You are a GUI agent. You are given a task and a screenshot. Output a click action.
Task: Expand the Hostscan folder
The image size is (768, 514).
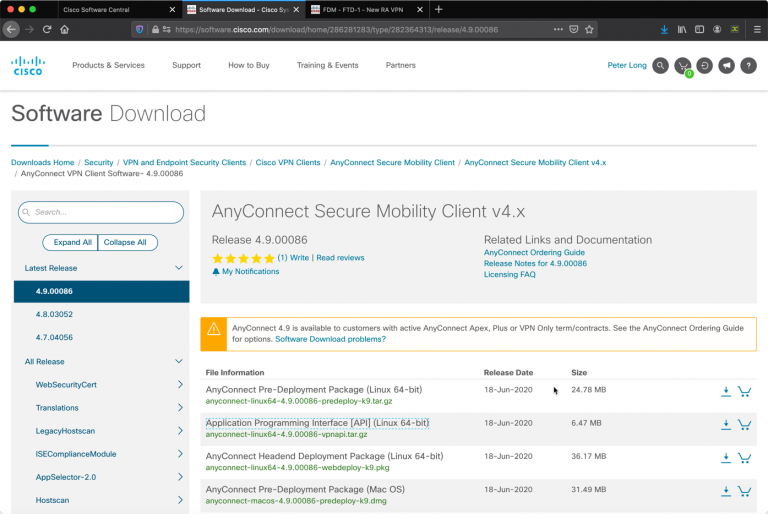(180, 500)
